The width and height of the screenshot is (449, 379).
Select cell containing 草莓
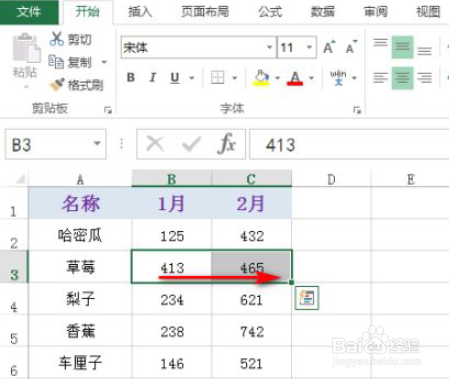(x=80, y=267)
